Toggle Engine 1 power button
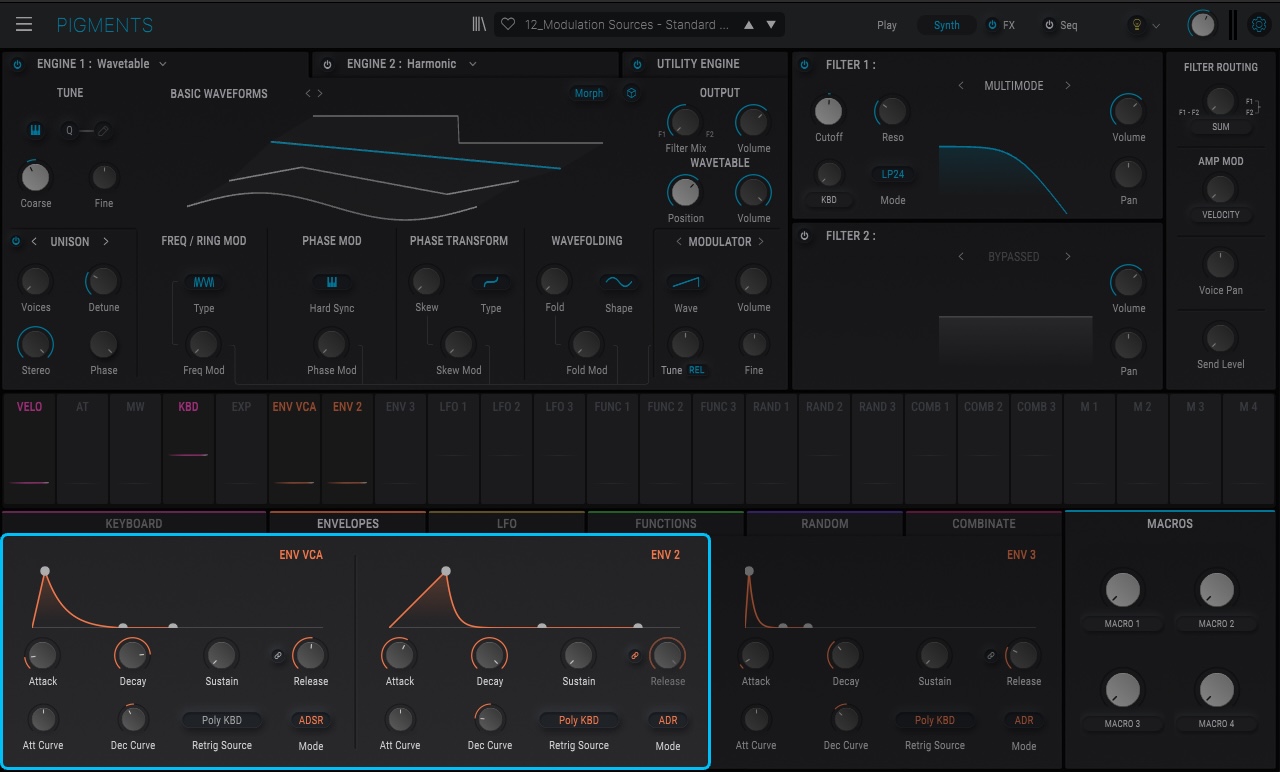This screenshot has width=1280, height=772. click(17, 64)
